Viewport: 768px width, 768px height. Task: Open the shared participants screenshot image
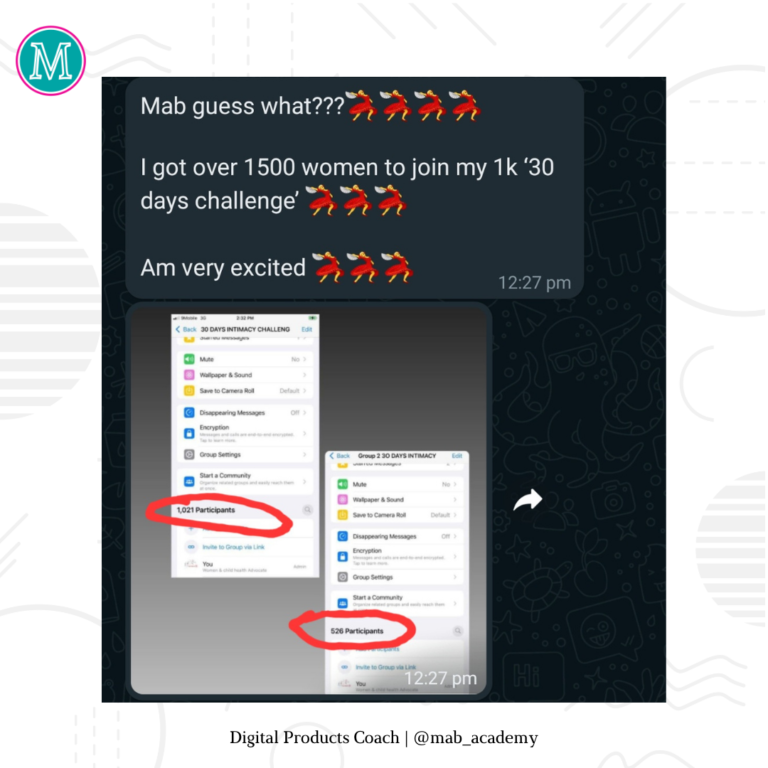click(x=311, y=500)
